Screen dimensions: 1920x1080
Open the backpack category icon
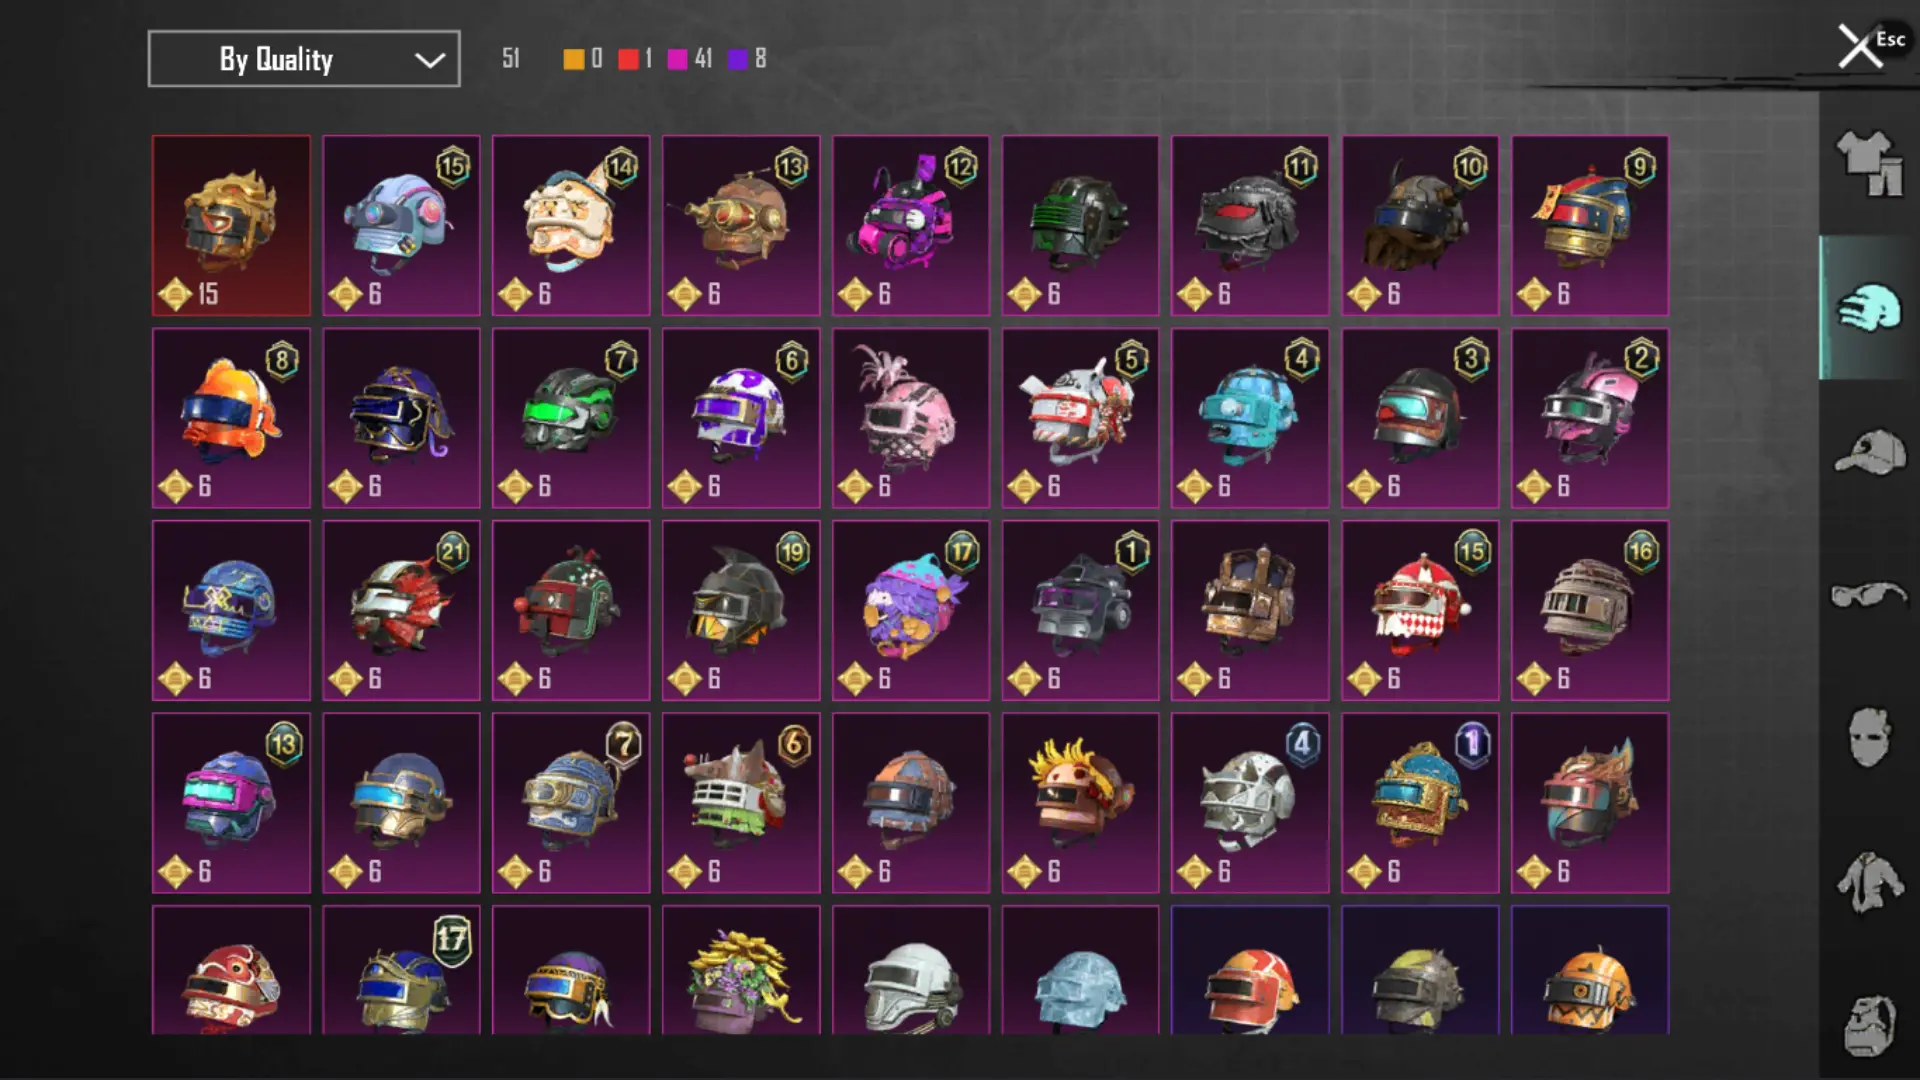coord(1868,1026)
